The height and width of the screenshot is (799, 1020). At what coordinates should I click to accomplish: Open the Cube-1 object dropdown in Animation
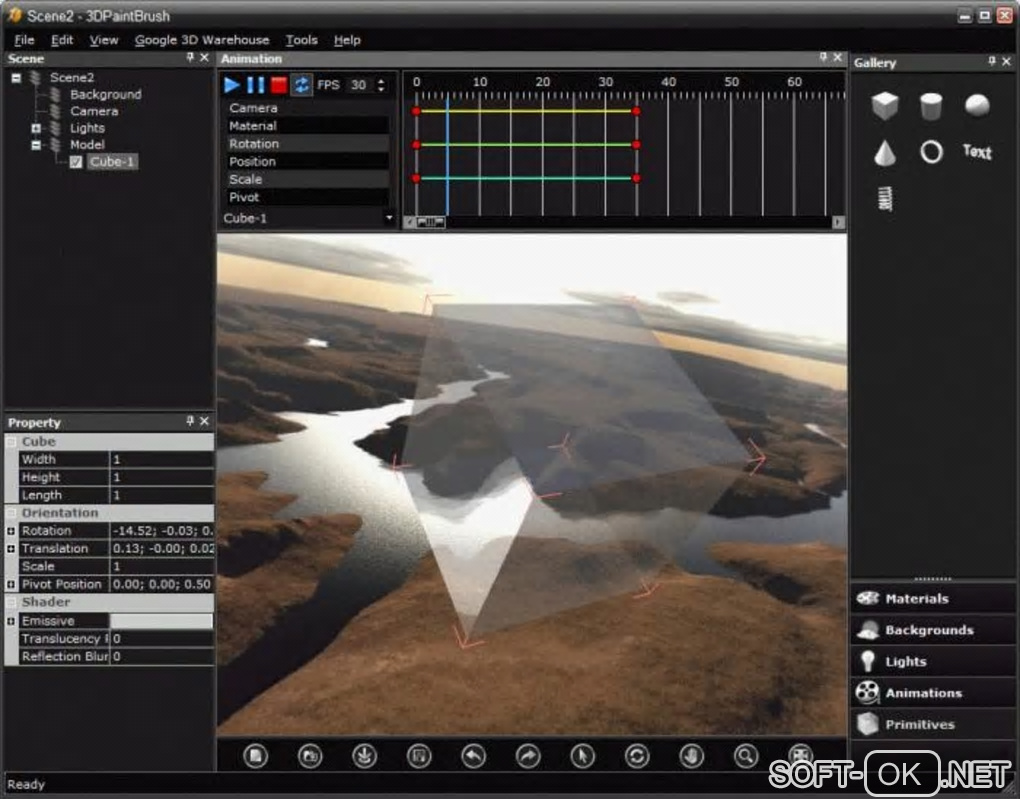389,218
